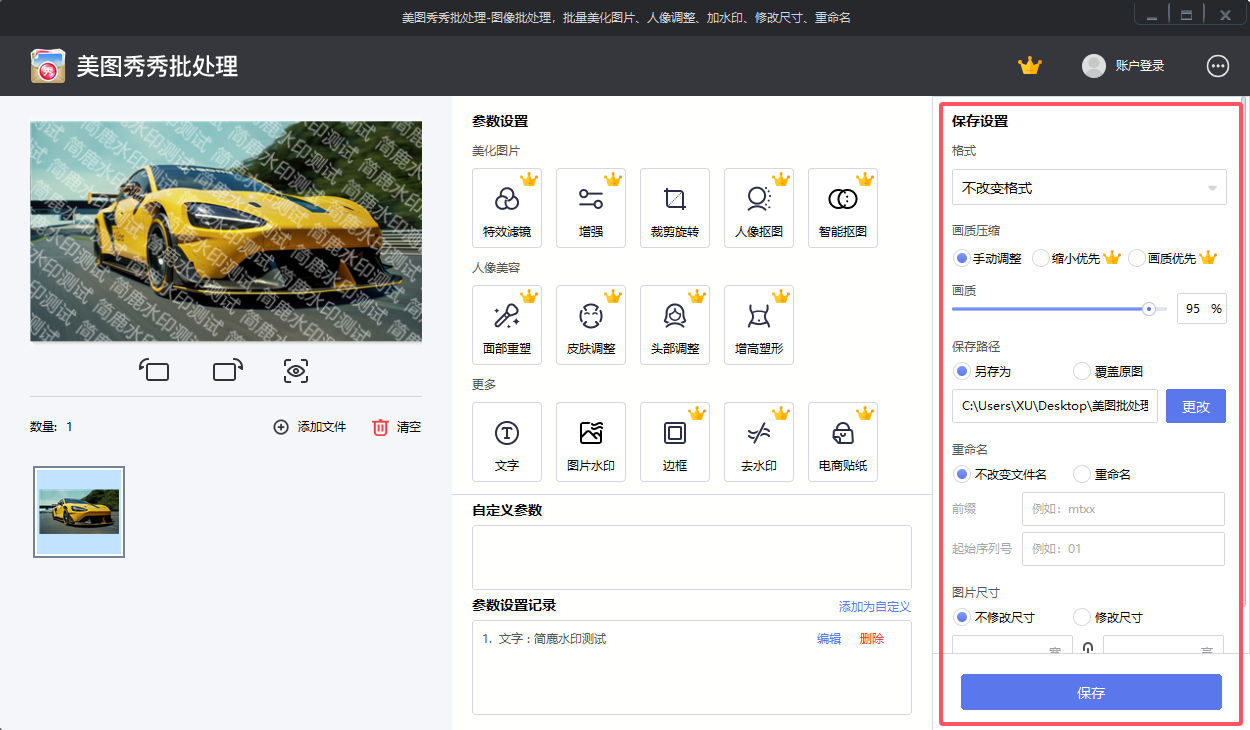1250x730 pixels.
Task: Click 更改 to change save path
Action: (x=1195, y=405)
